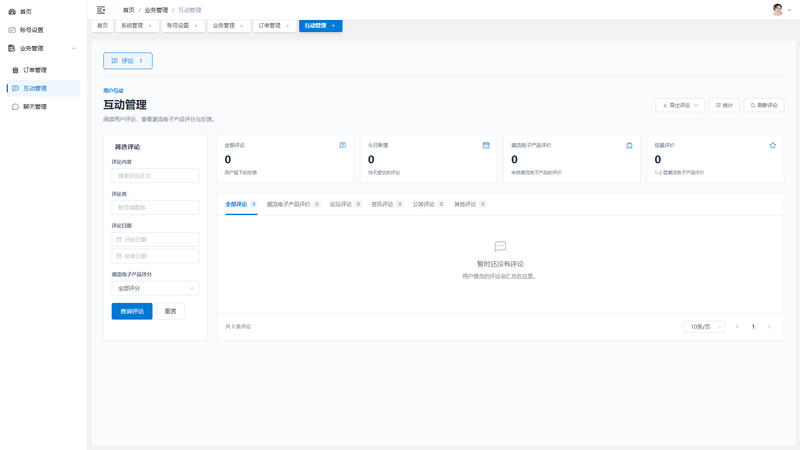This screenshot has width=800, height=450.
Task: Focus the 评论者 account input
Action: pyautogui.click(x=155, y=208)
